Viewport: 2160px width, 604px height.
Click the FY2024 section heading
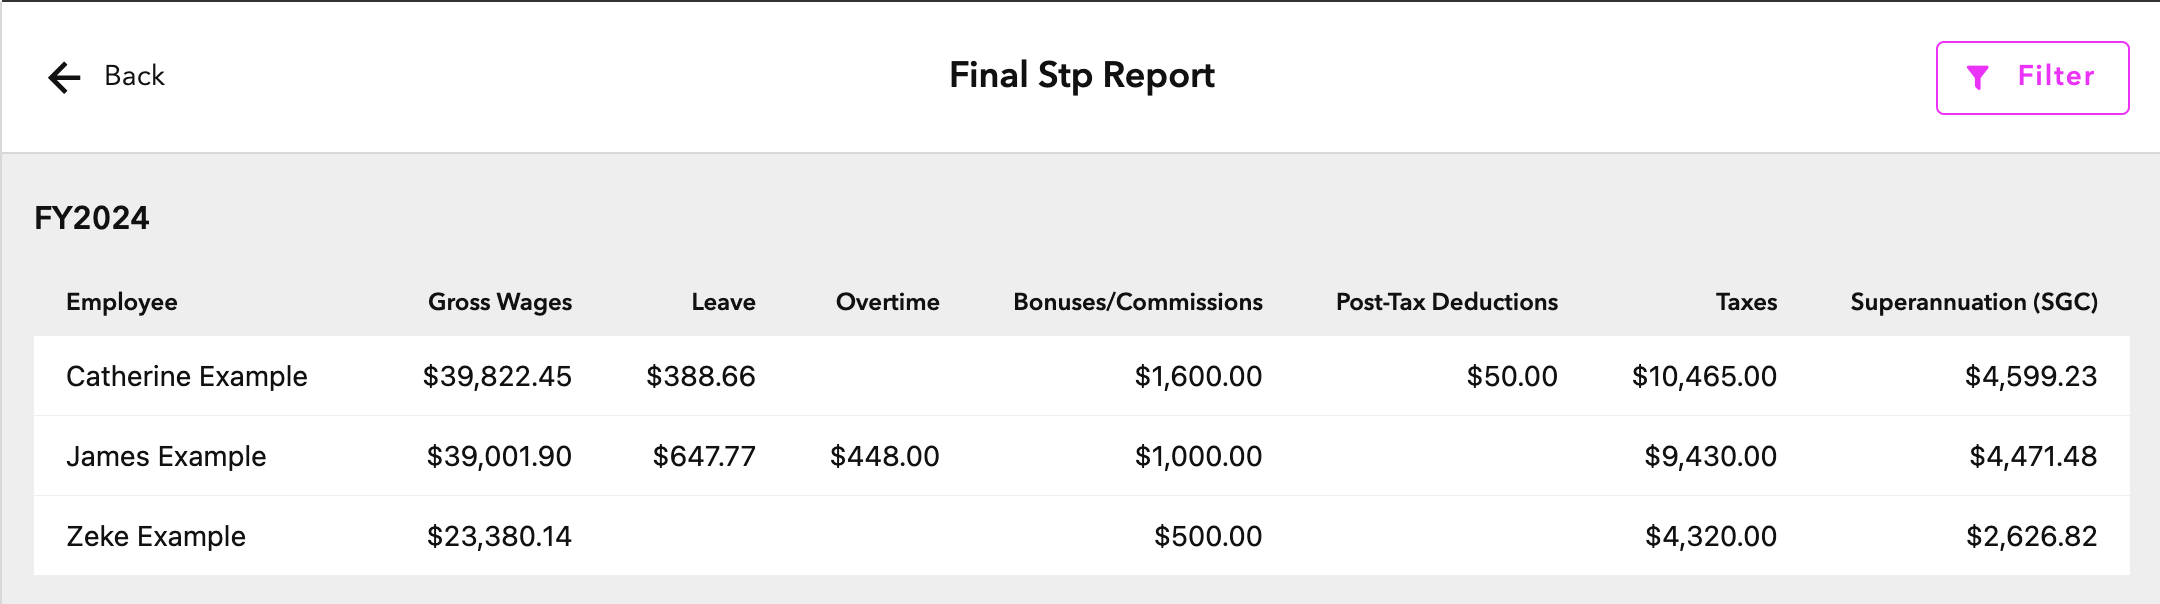click(x=92, y=218)
